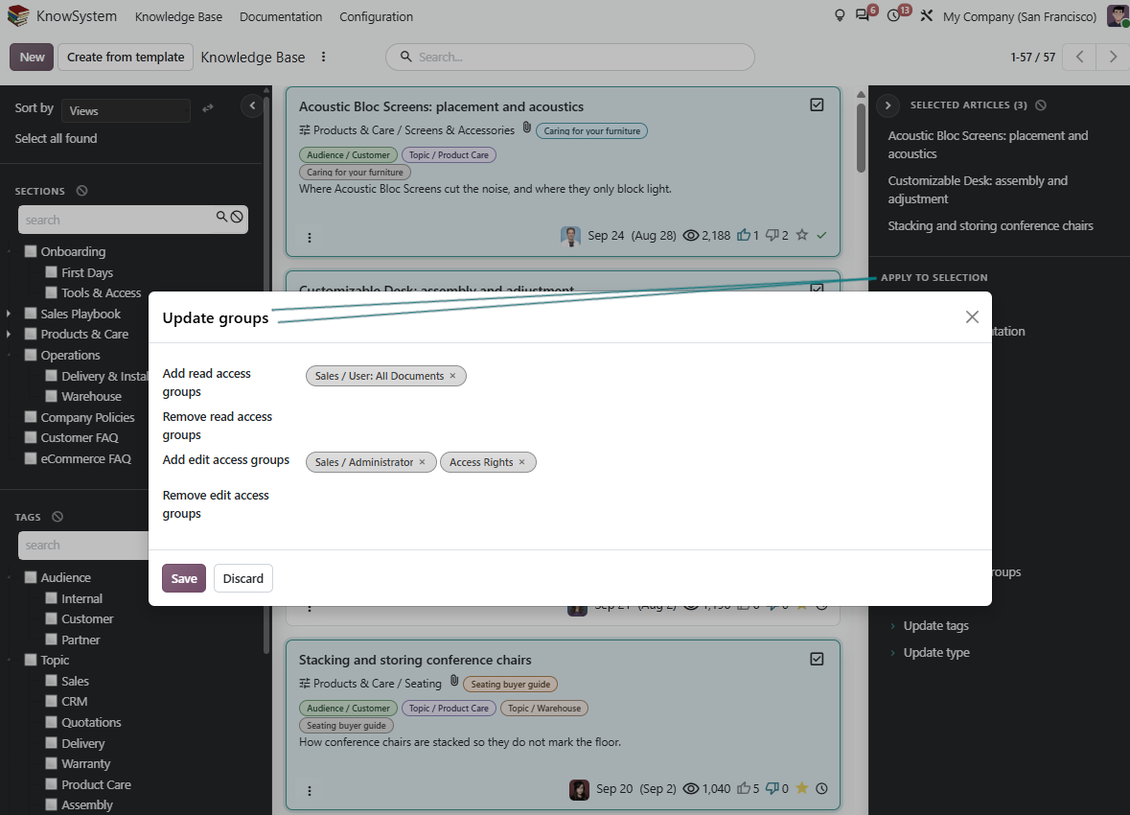Viewport: 1130px width, 815px height.
Task: Click the article list vertical scrollbar
Action: point(860,138)
